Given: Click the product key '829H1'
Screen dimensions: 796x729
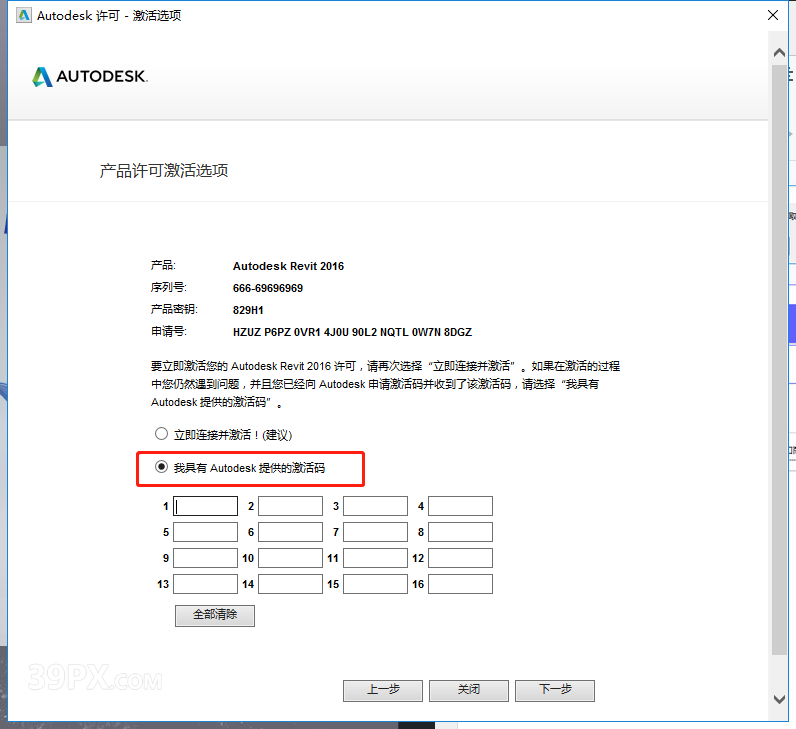Looking at the screenshot, I should (248, 310).
